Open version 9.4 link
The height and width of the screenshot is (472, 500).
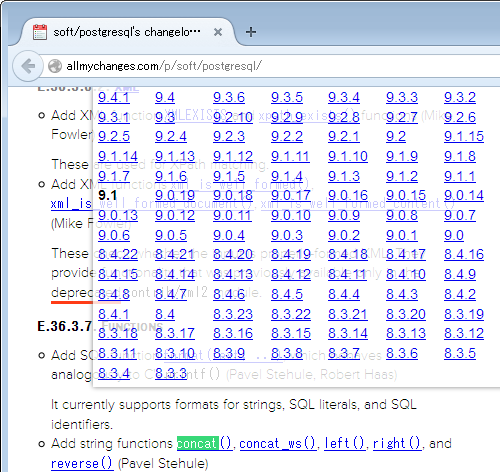[x=165, y=98]
